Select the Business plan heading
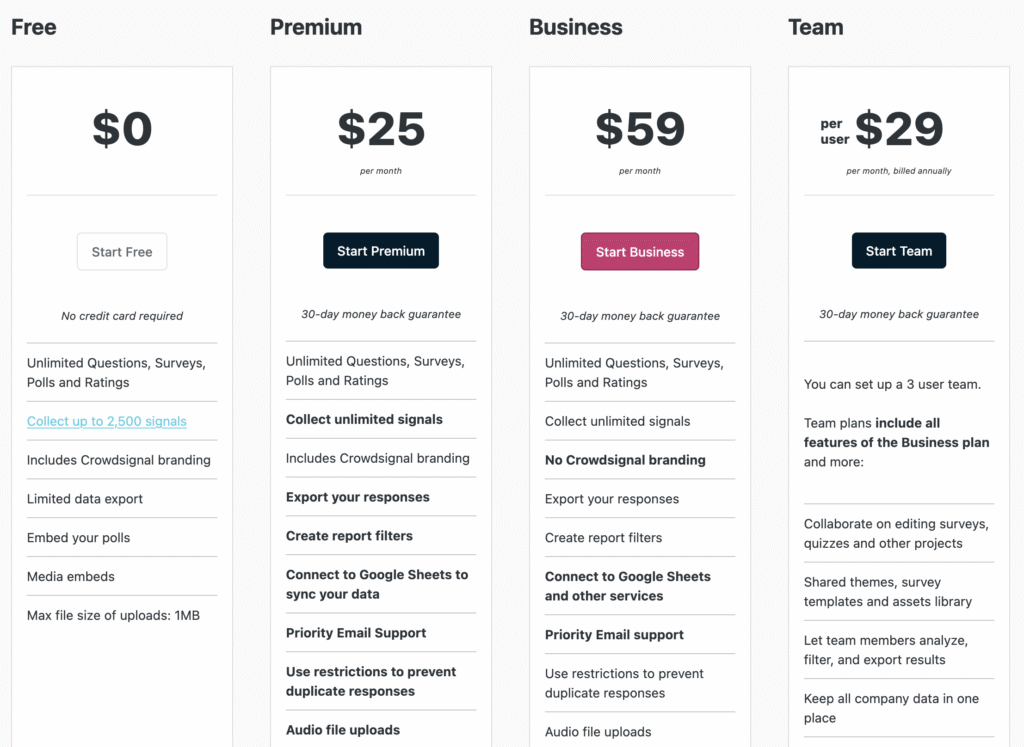Viewport: 1024px width, 747px height. [x=576, y=27]
